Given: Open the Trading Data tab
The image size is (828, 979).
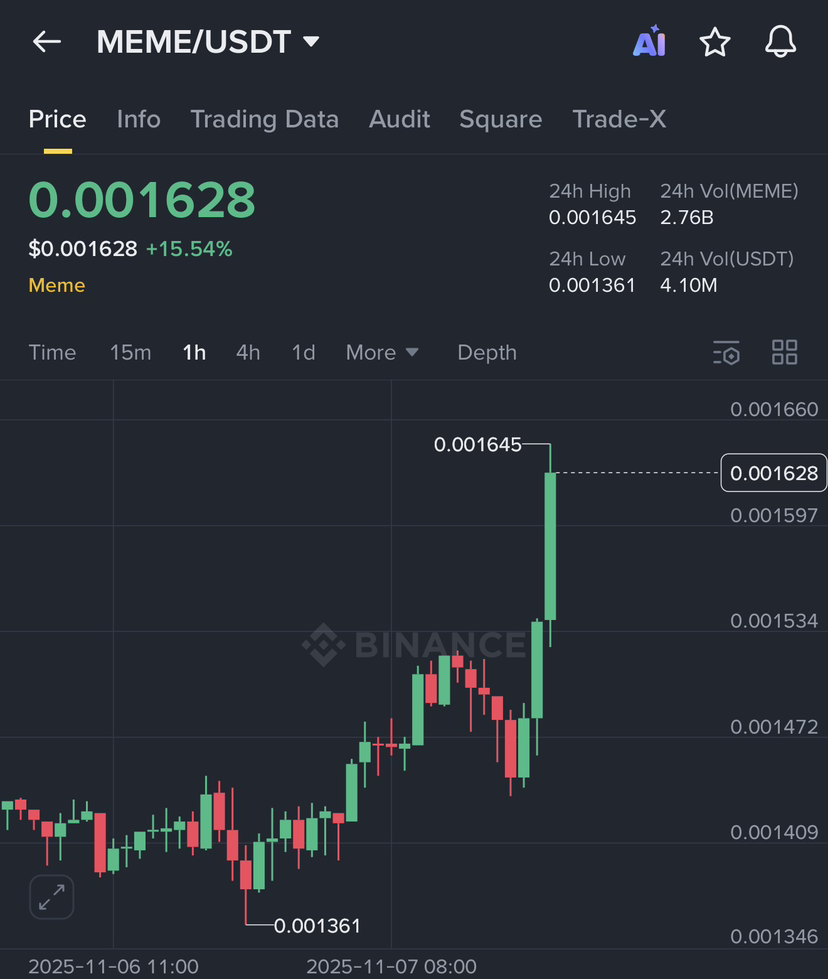Looking at the screenshot, I should click(x=264, y=119).
